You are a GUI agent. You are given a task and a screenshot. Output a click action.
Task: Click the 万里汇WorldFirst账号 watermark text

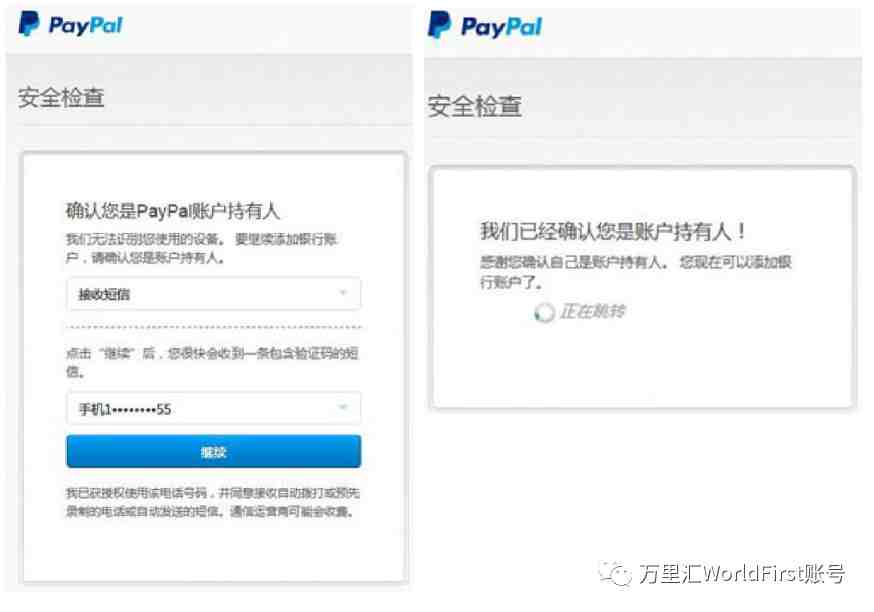[742, 574]
